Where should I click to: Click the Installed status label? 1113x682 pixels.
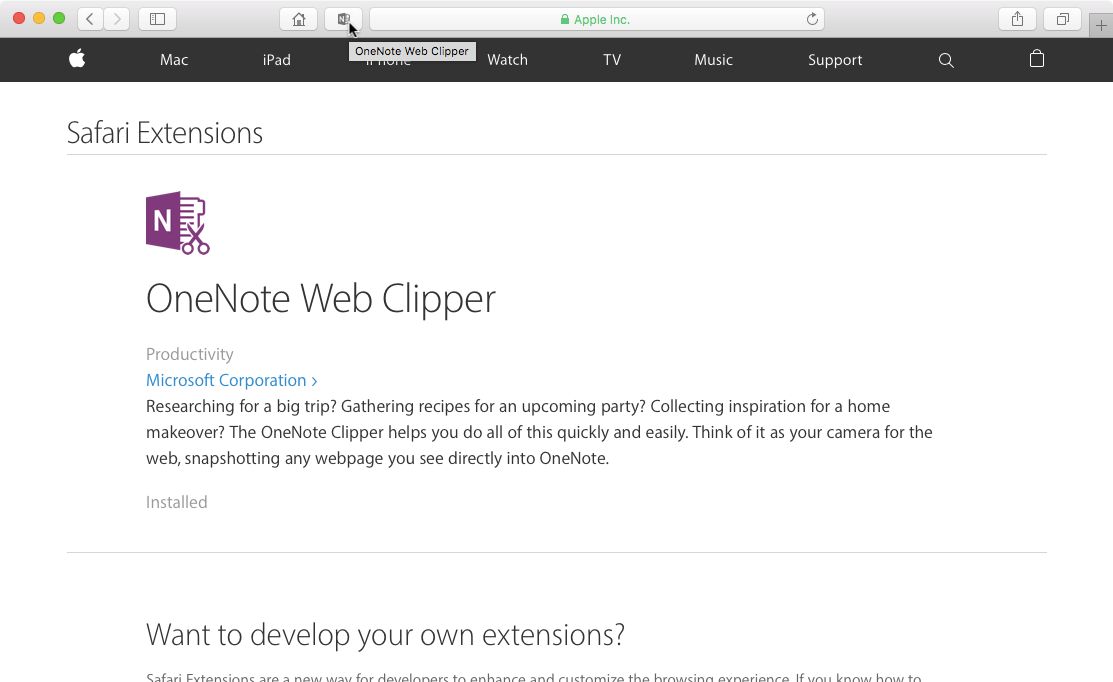click(x=177, y=502)
